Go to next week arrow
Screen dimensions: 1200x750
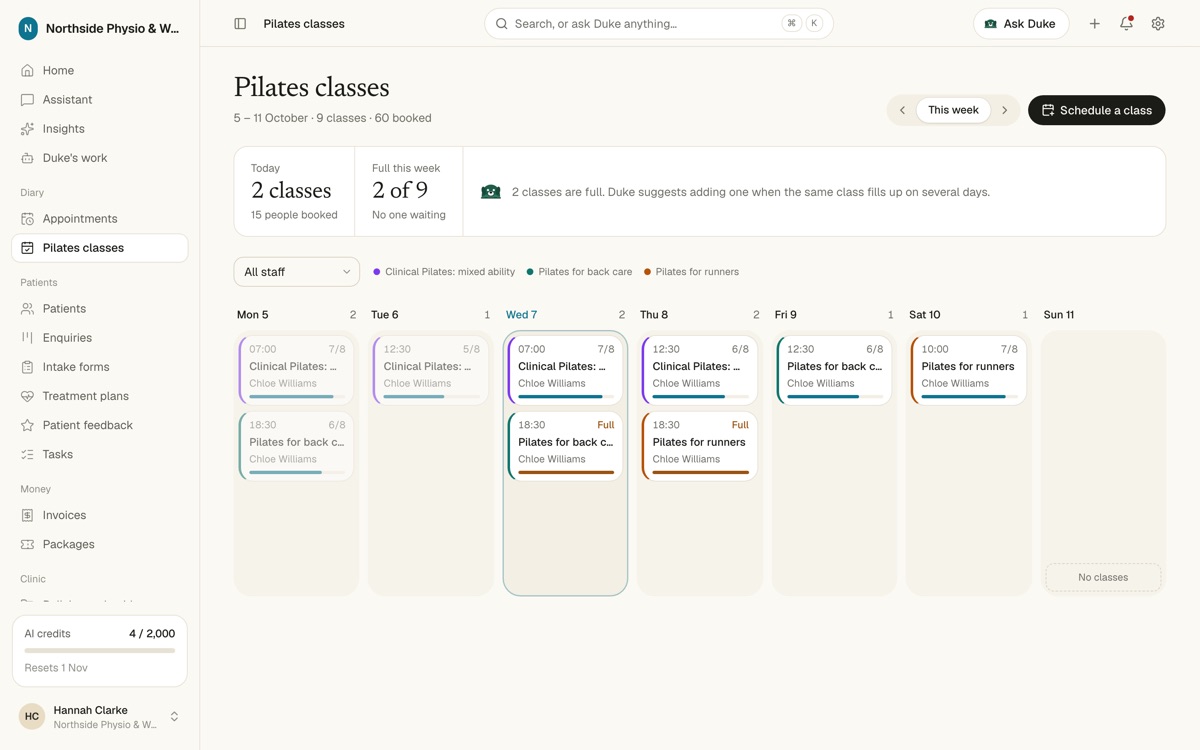[1005, 110]
